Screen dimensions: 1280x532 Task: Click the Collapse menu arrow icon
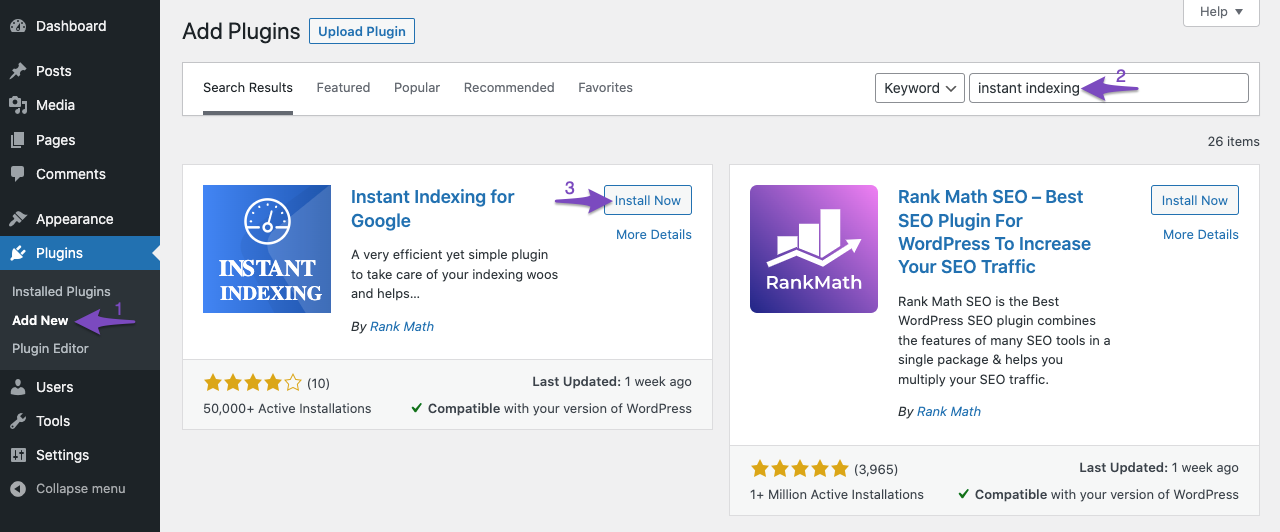18,489
